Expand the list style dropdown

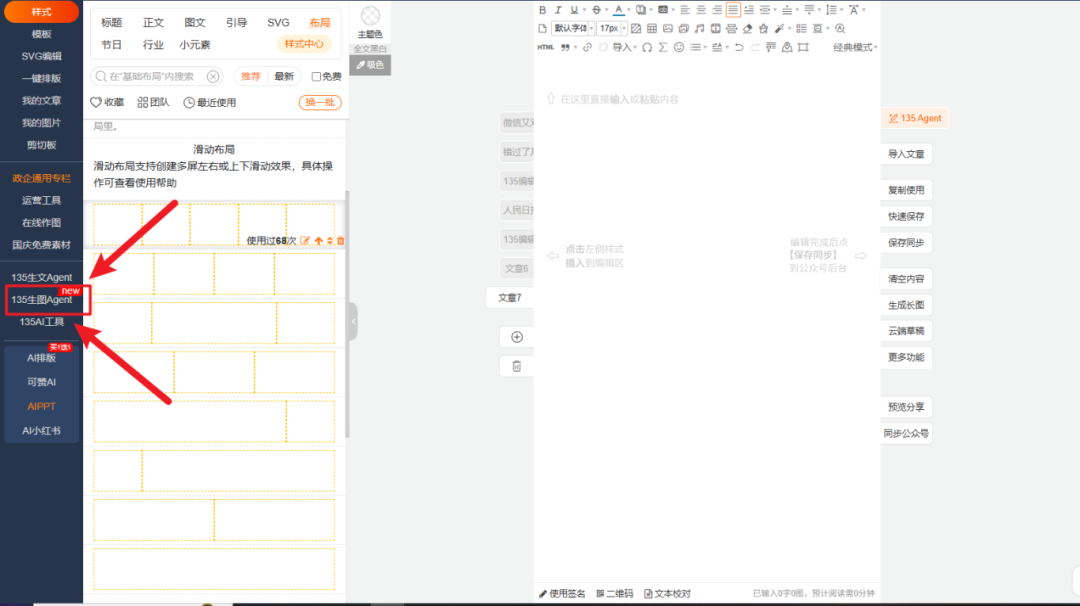pyautogui.click(x=705, y=48)
